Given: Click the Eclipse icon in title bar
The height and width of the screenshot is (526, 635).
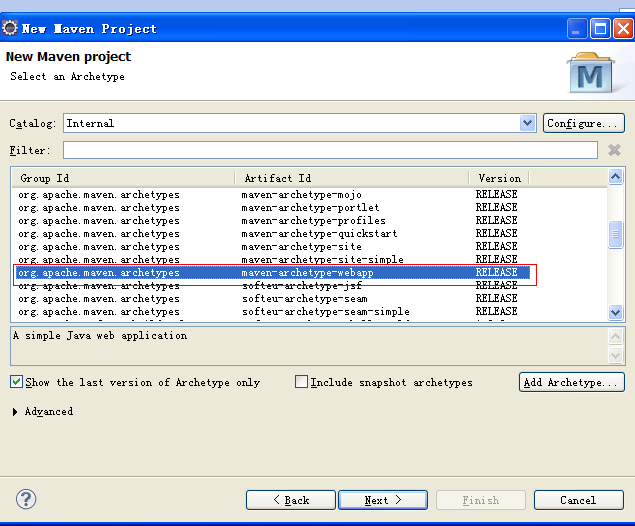Looking at the screenshot, I should 11,28.
